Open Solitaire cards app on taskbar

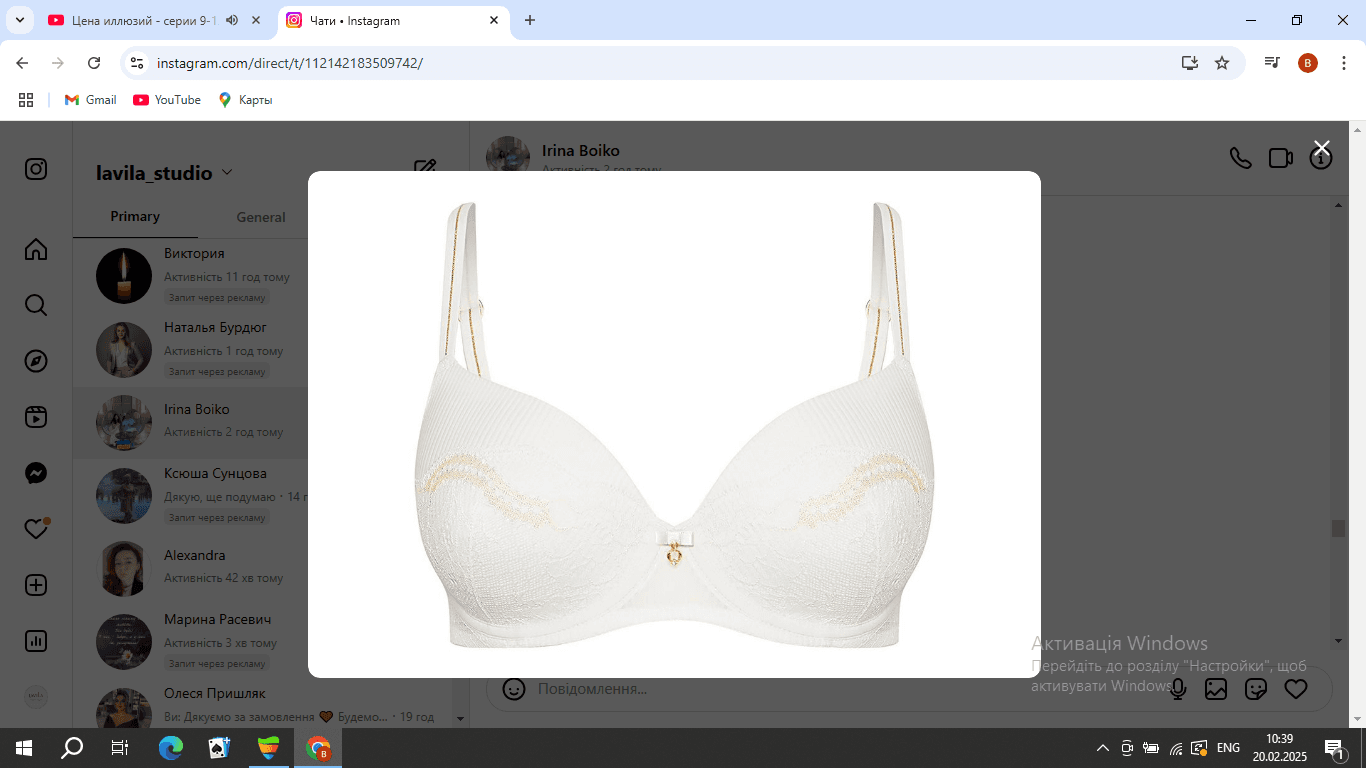pos(219,747)
